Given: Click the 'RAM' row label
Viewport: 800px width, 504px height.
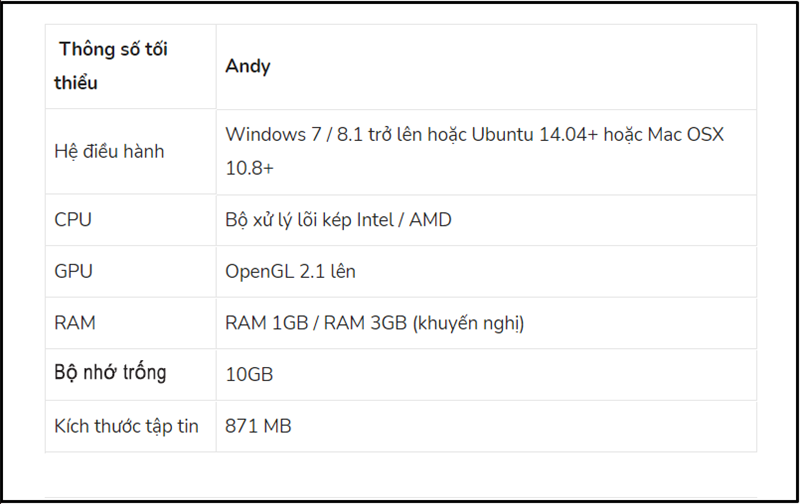Looking at the screenshot, I should (x=74, y=323).
